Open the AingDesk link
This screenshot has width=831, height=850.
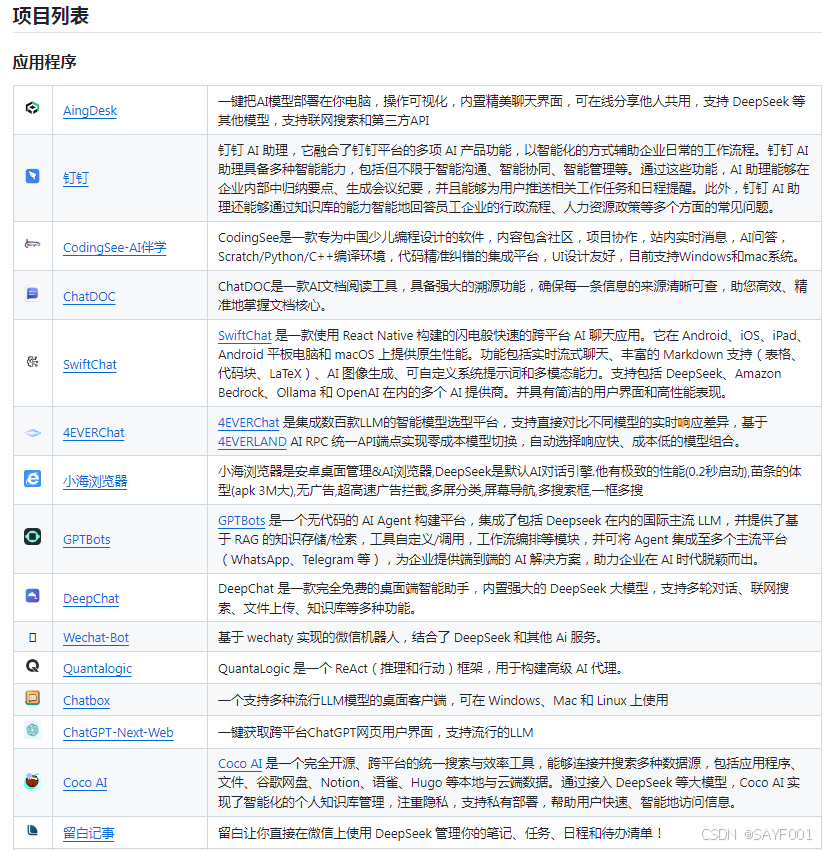[x=90, y=111]
